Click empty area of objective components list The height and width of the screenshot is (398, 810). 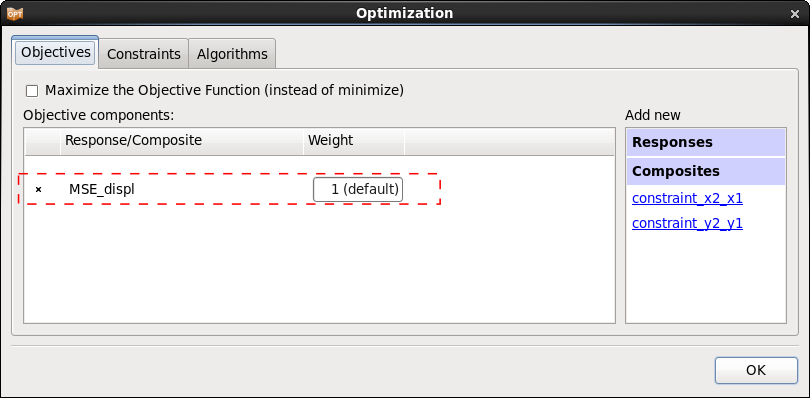click(x=319, y=264)
